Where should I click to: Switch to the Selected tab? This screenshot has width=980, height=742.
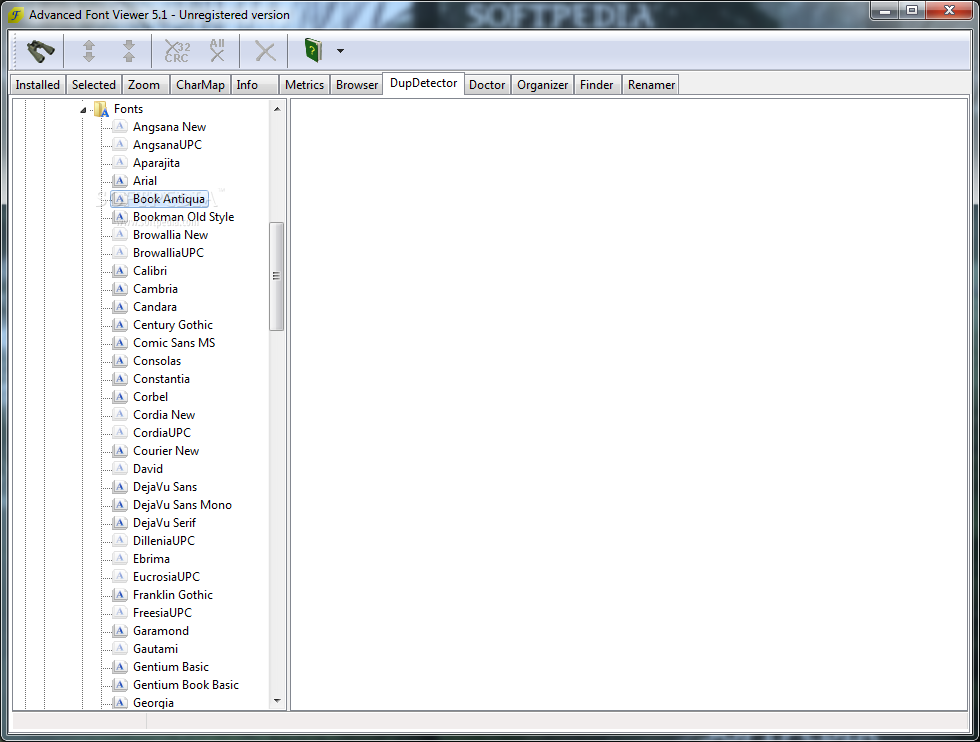tap(94, 84)
